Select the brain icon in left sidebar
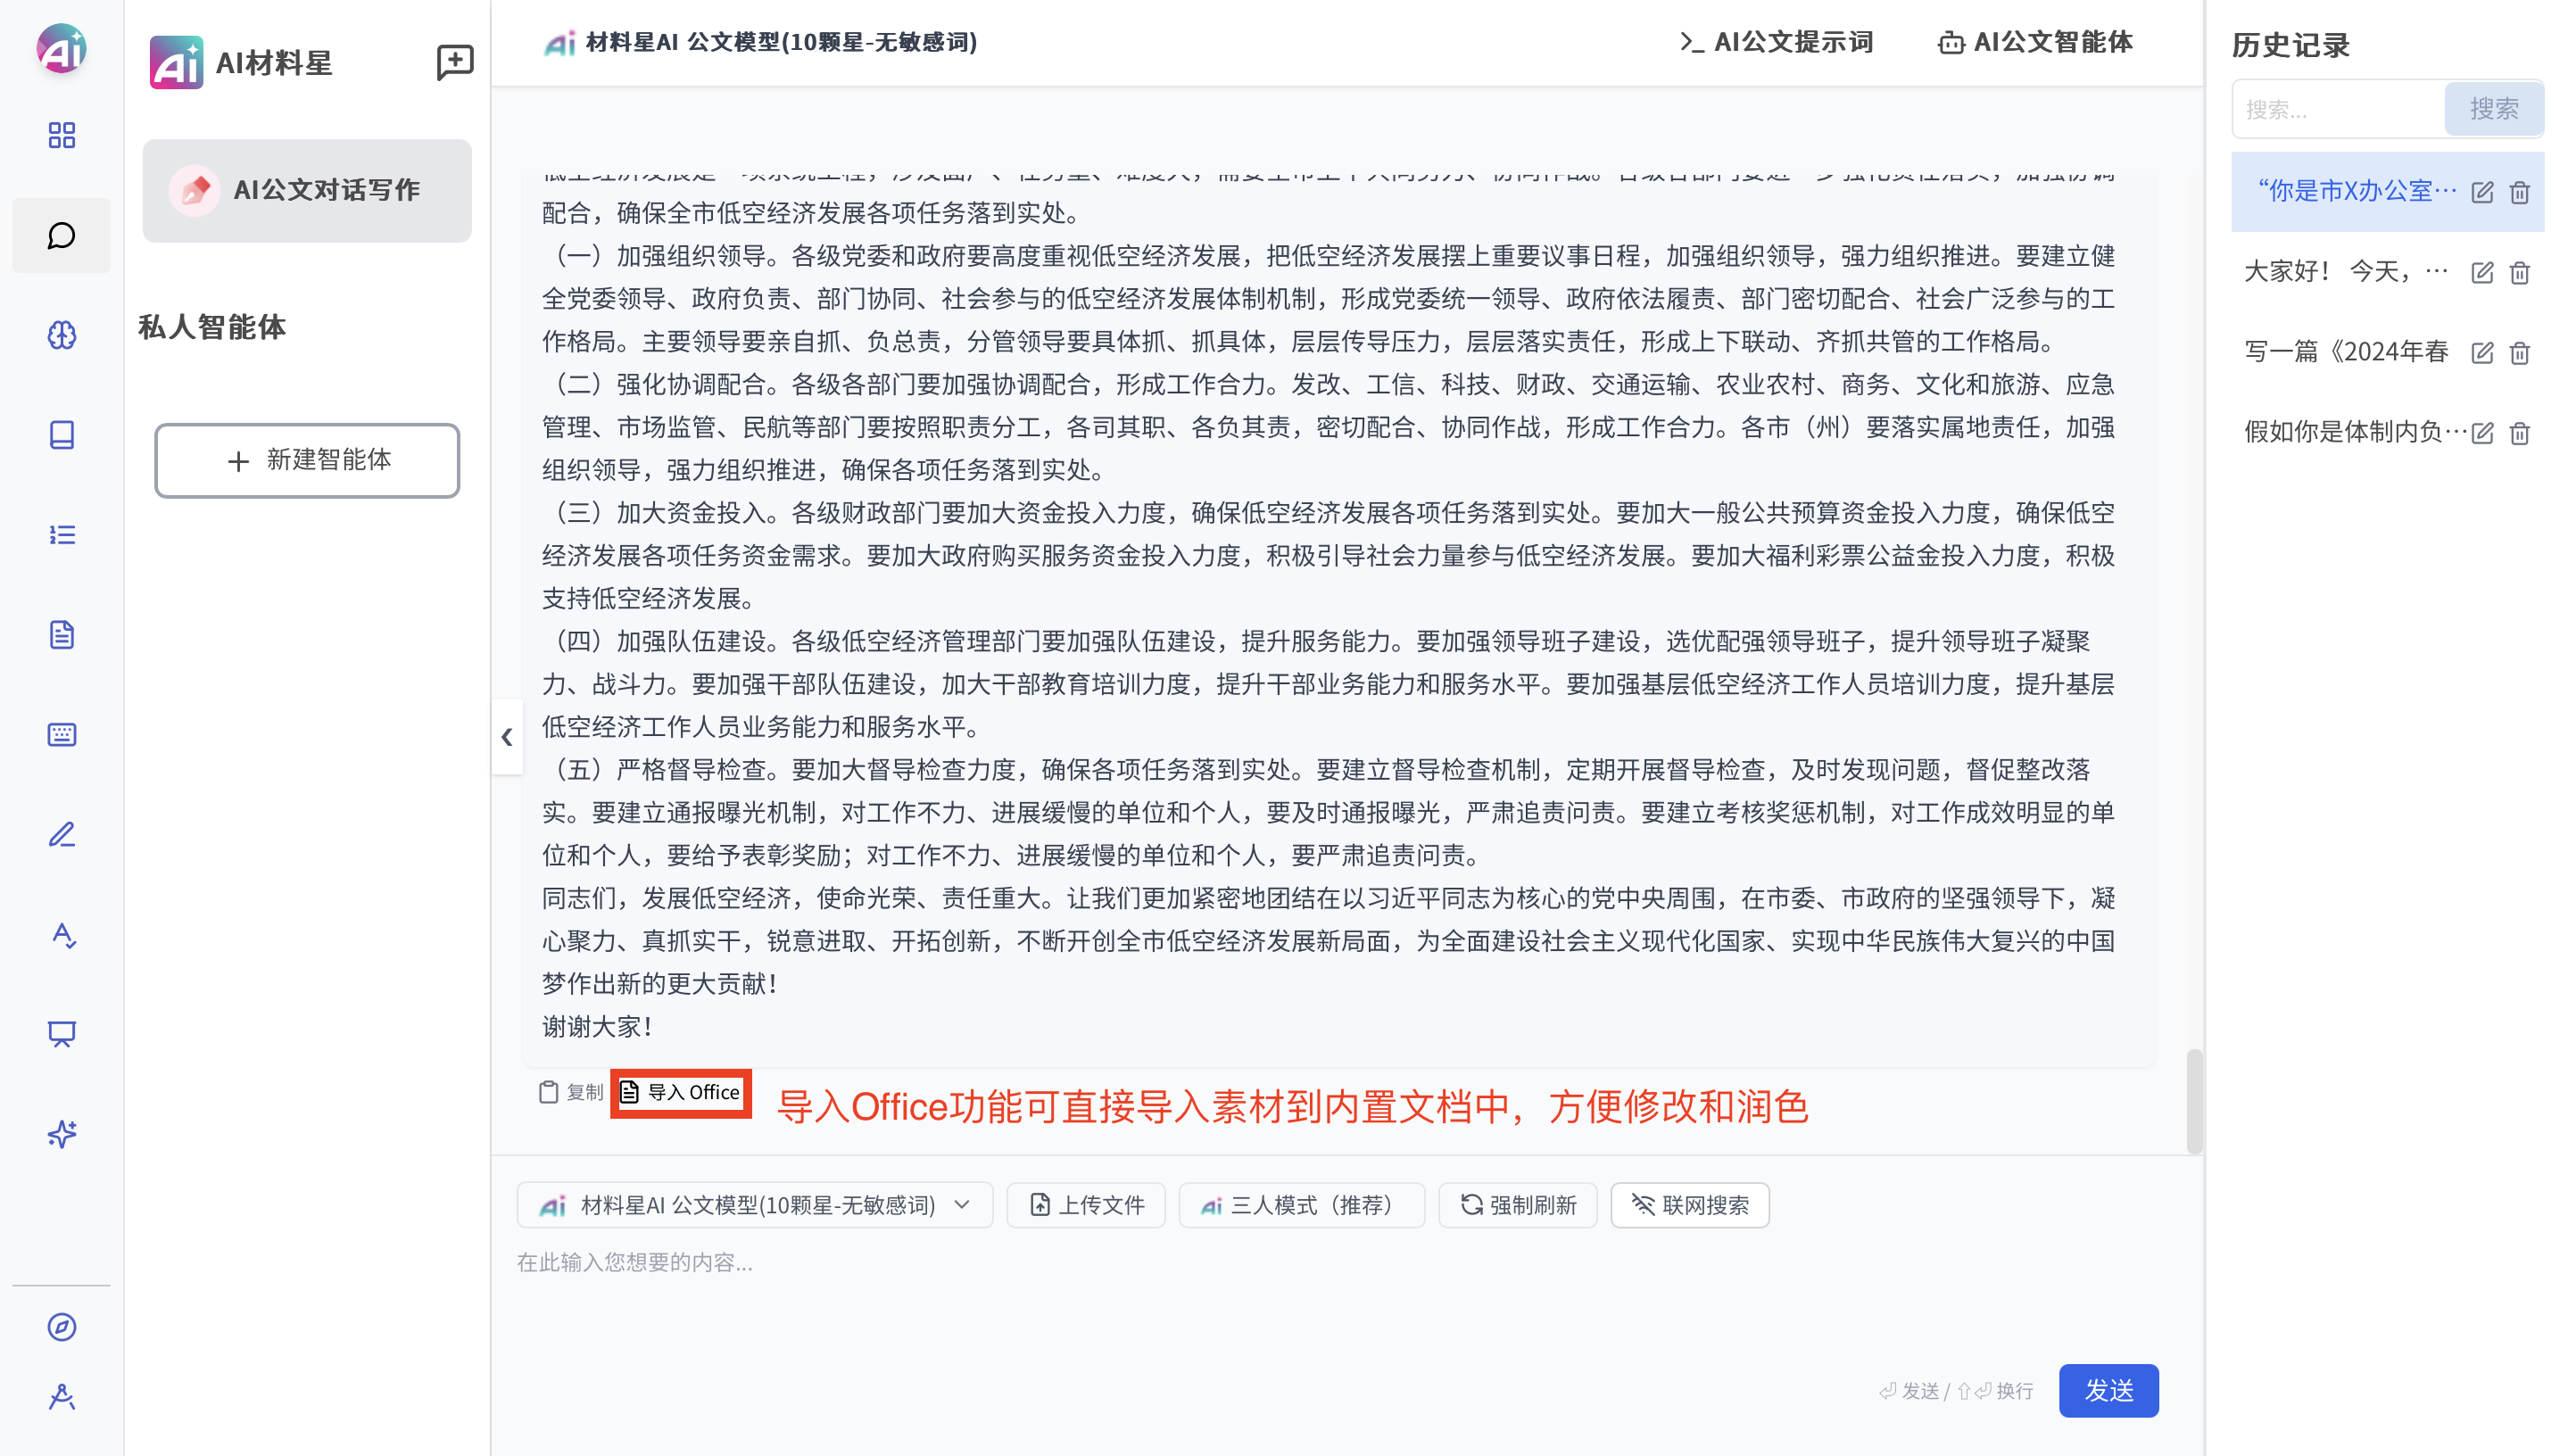 (62, 335)
